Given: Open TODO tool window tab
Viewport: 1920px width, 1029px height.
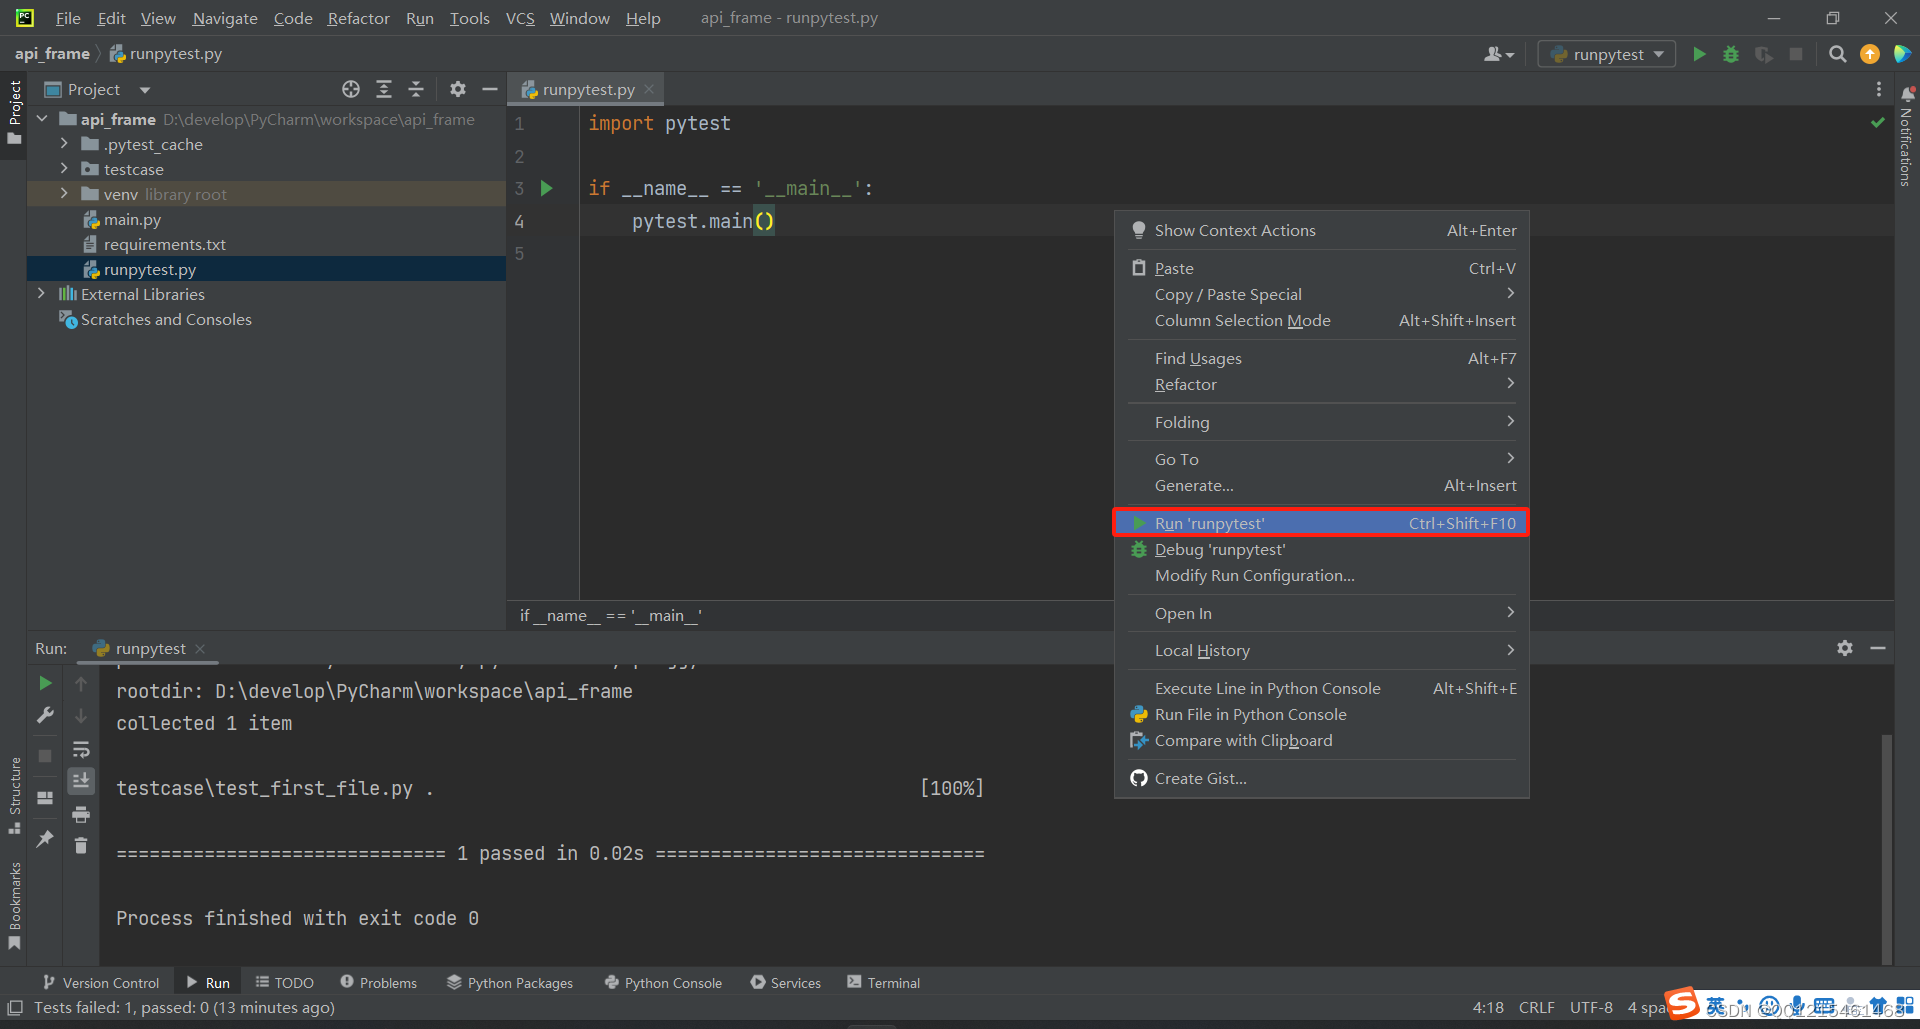Looking at the screenshot, I should pyautogui.click(x=285, y=983).
